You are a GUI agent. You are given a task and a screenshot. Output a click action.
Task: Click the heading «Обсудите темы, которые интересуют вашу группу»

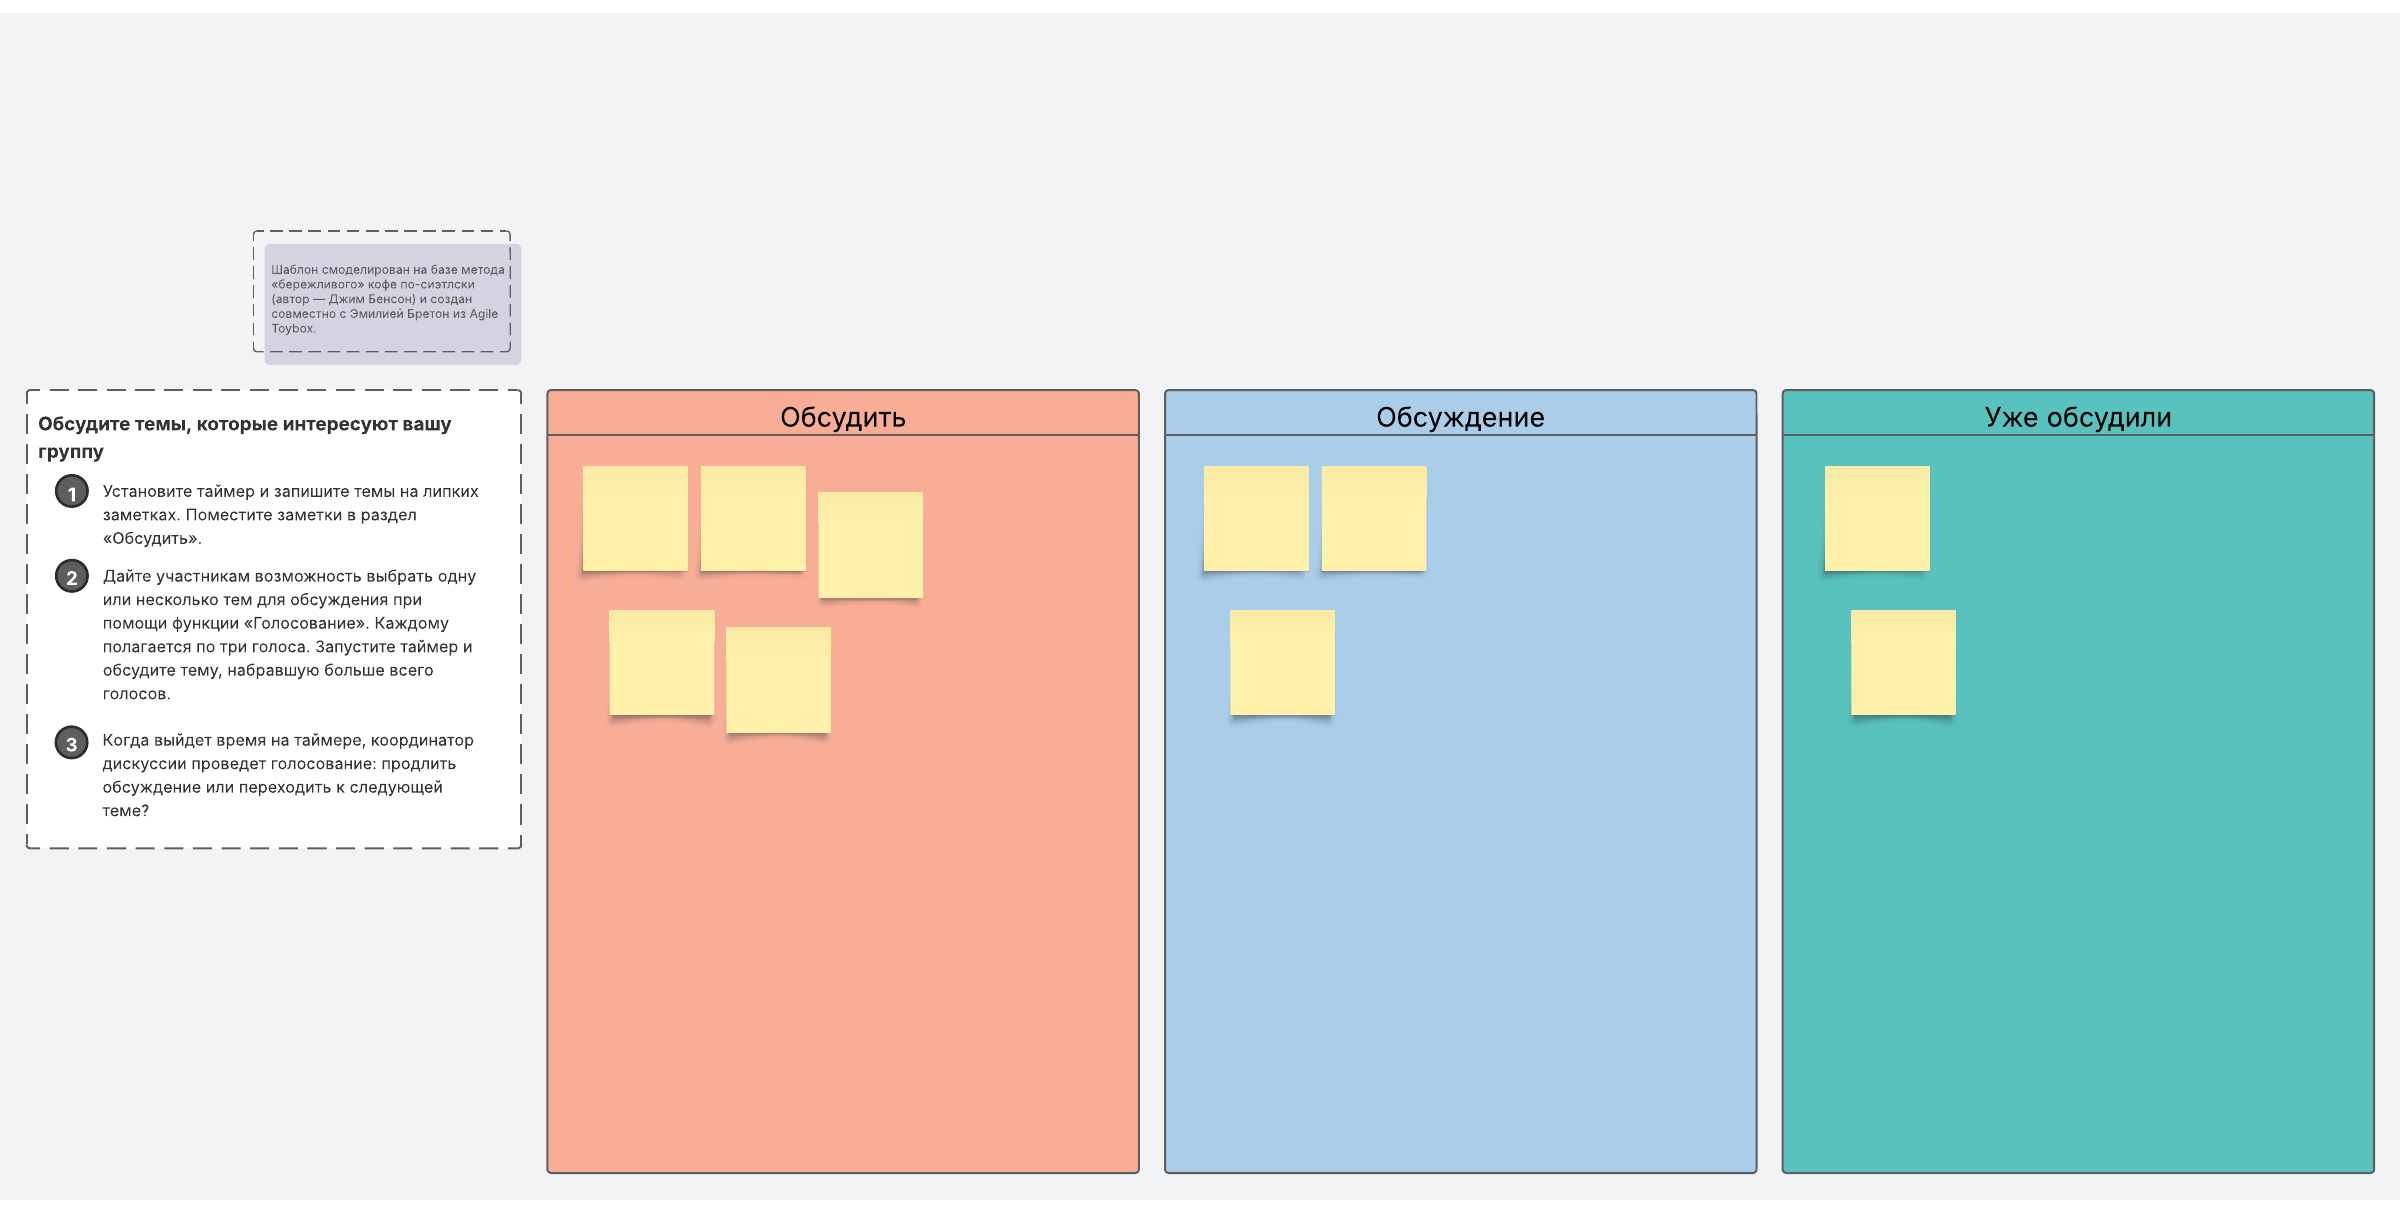[x=245, y=437]
